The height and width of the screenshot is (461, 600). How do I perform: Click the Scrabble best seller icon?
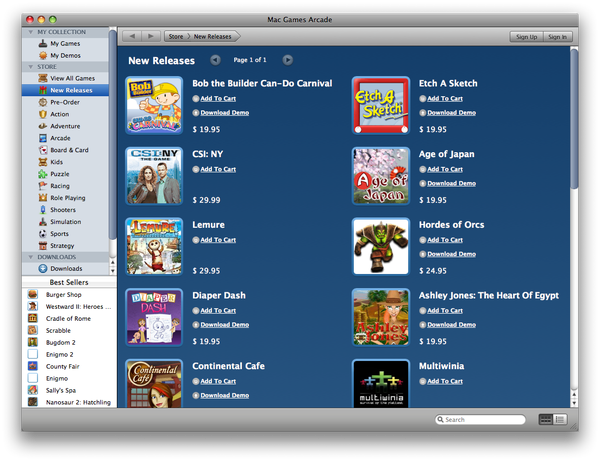click(33, 330)
